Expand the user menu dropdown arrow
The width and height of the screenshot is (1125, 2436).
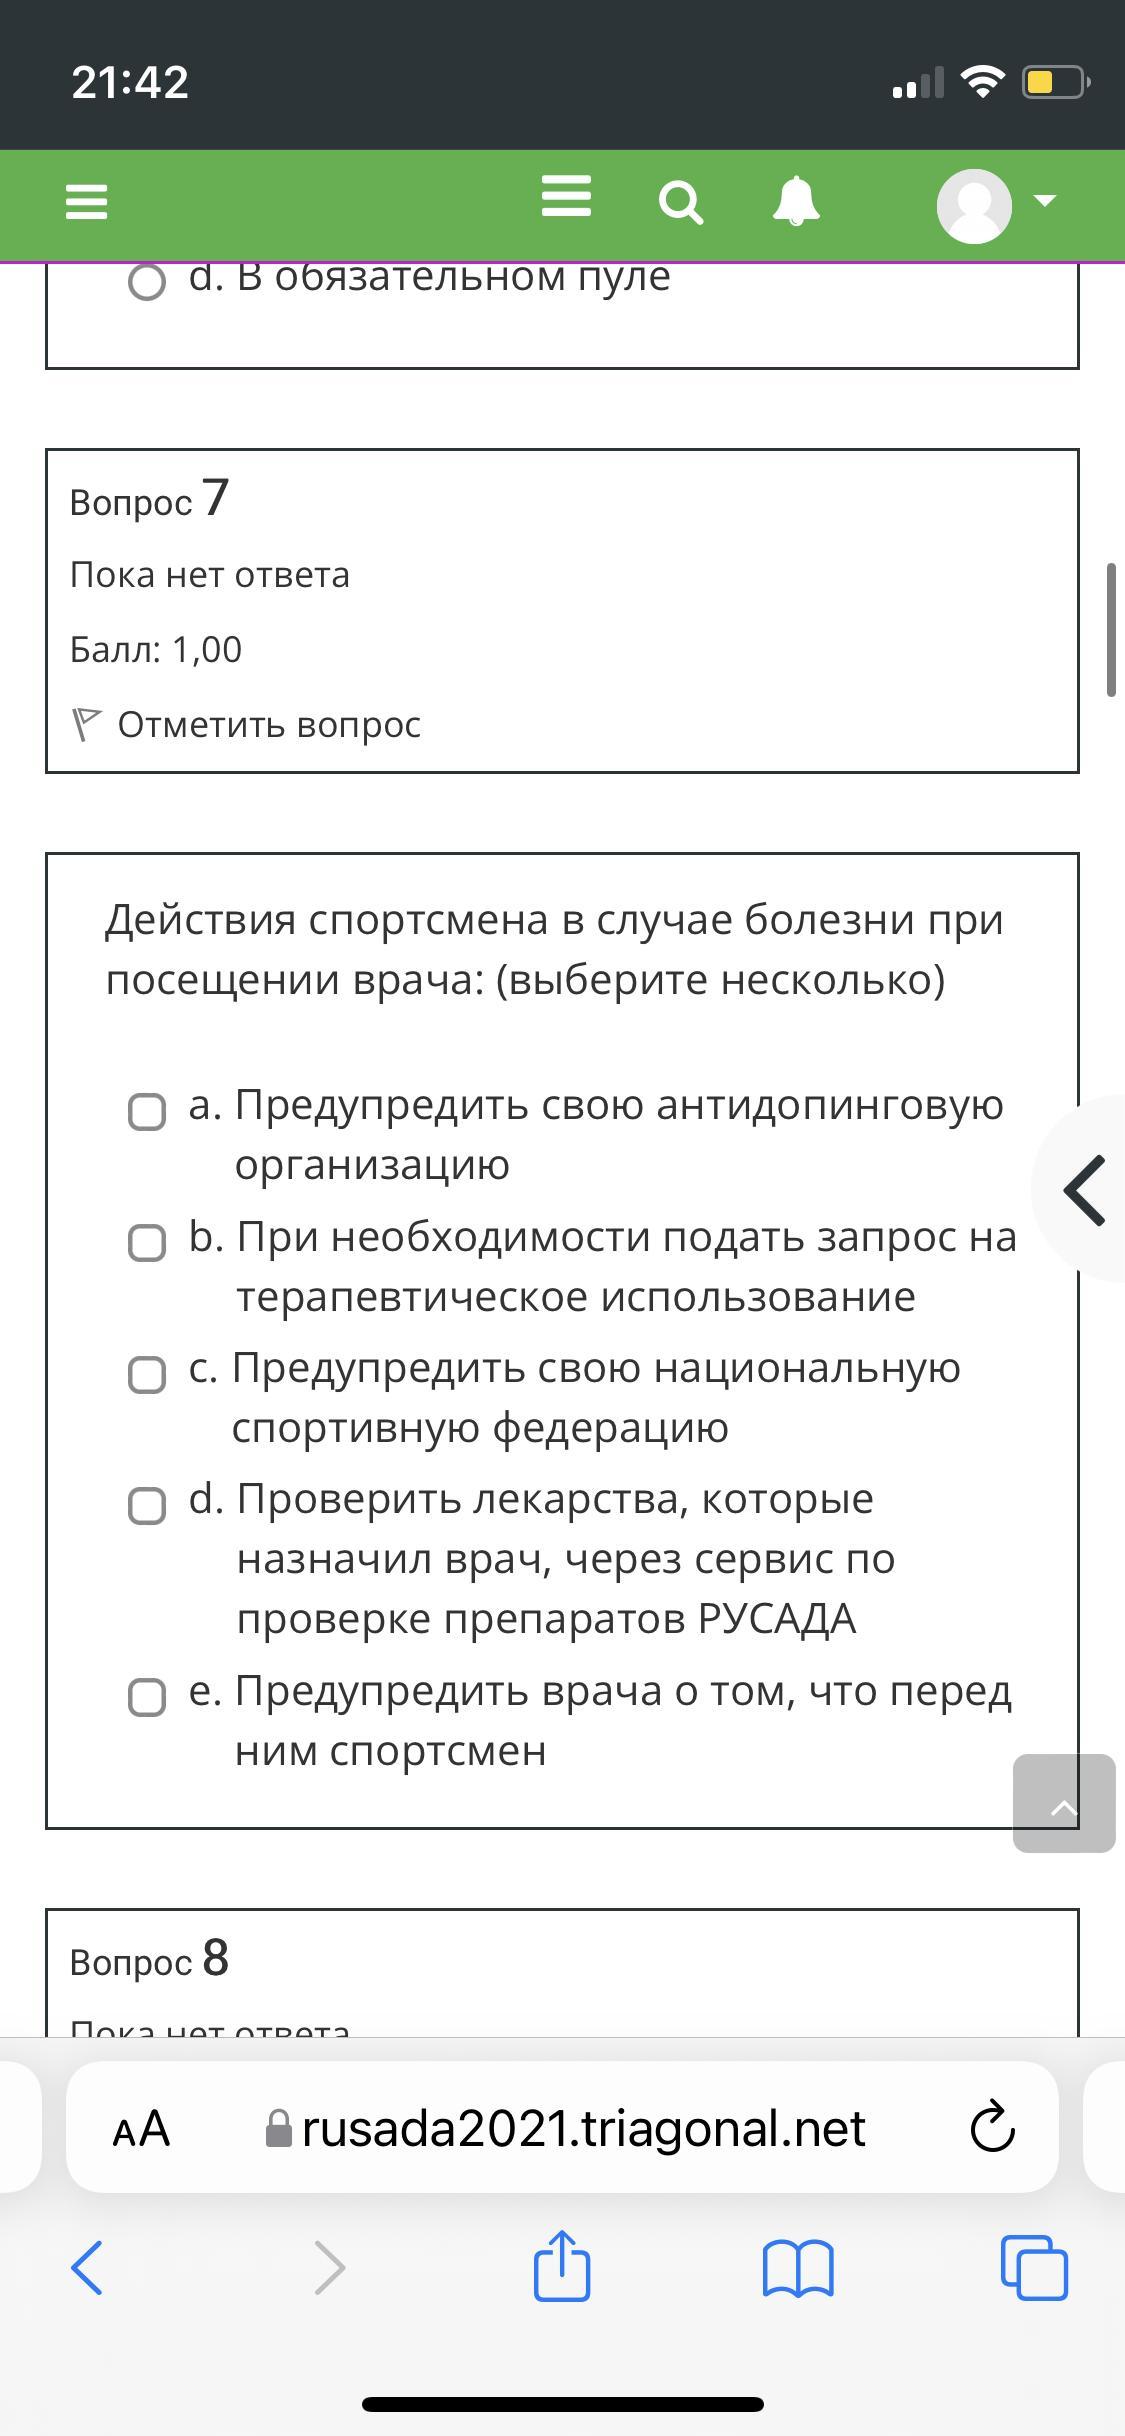click(1045, 201)
